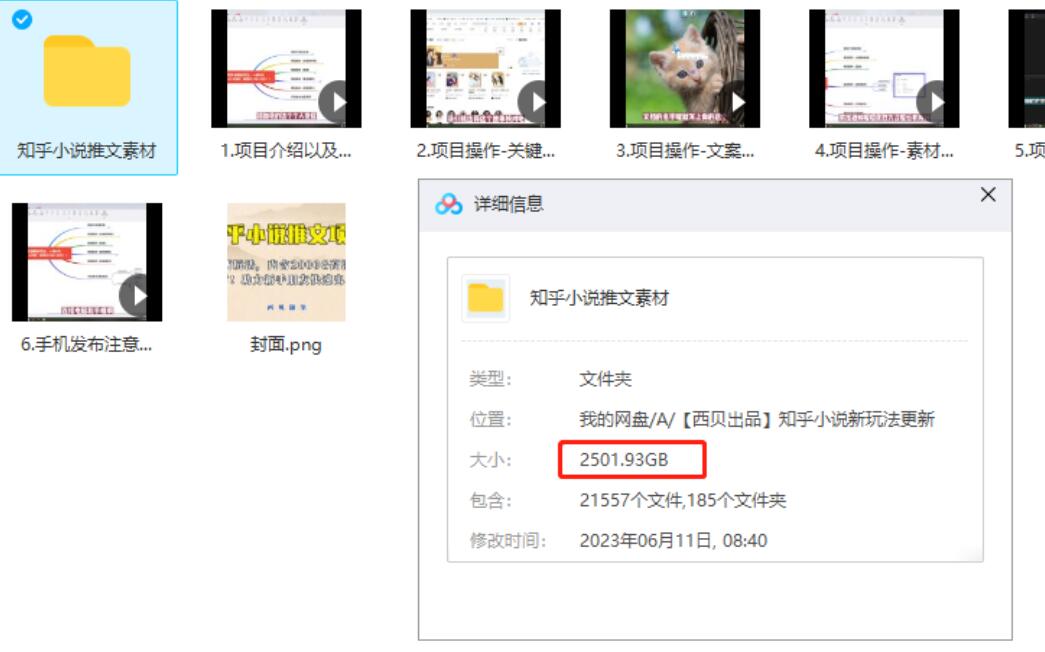Screen dimensions: 1045x652
Task: Open the yellow 知乎小说推文素材 folder icon in the file grid
Action: [x=87, y=72]
